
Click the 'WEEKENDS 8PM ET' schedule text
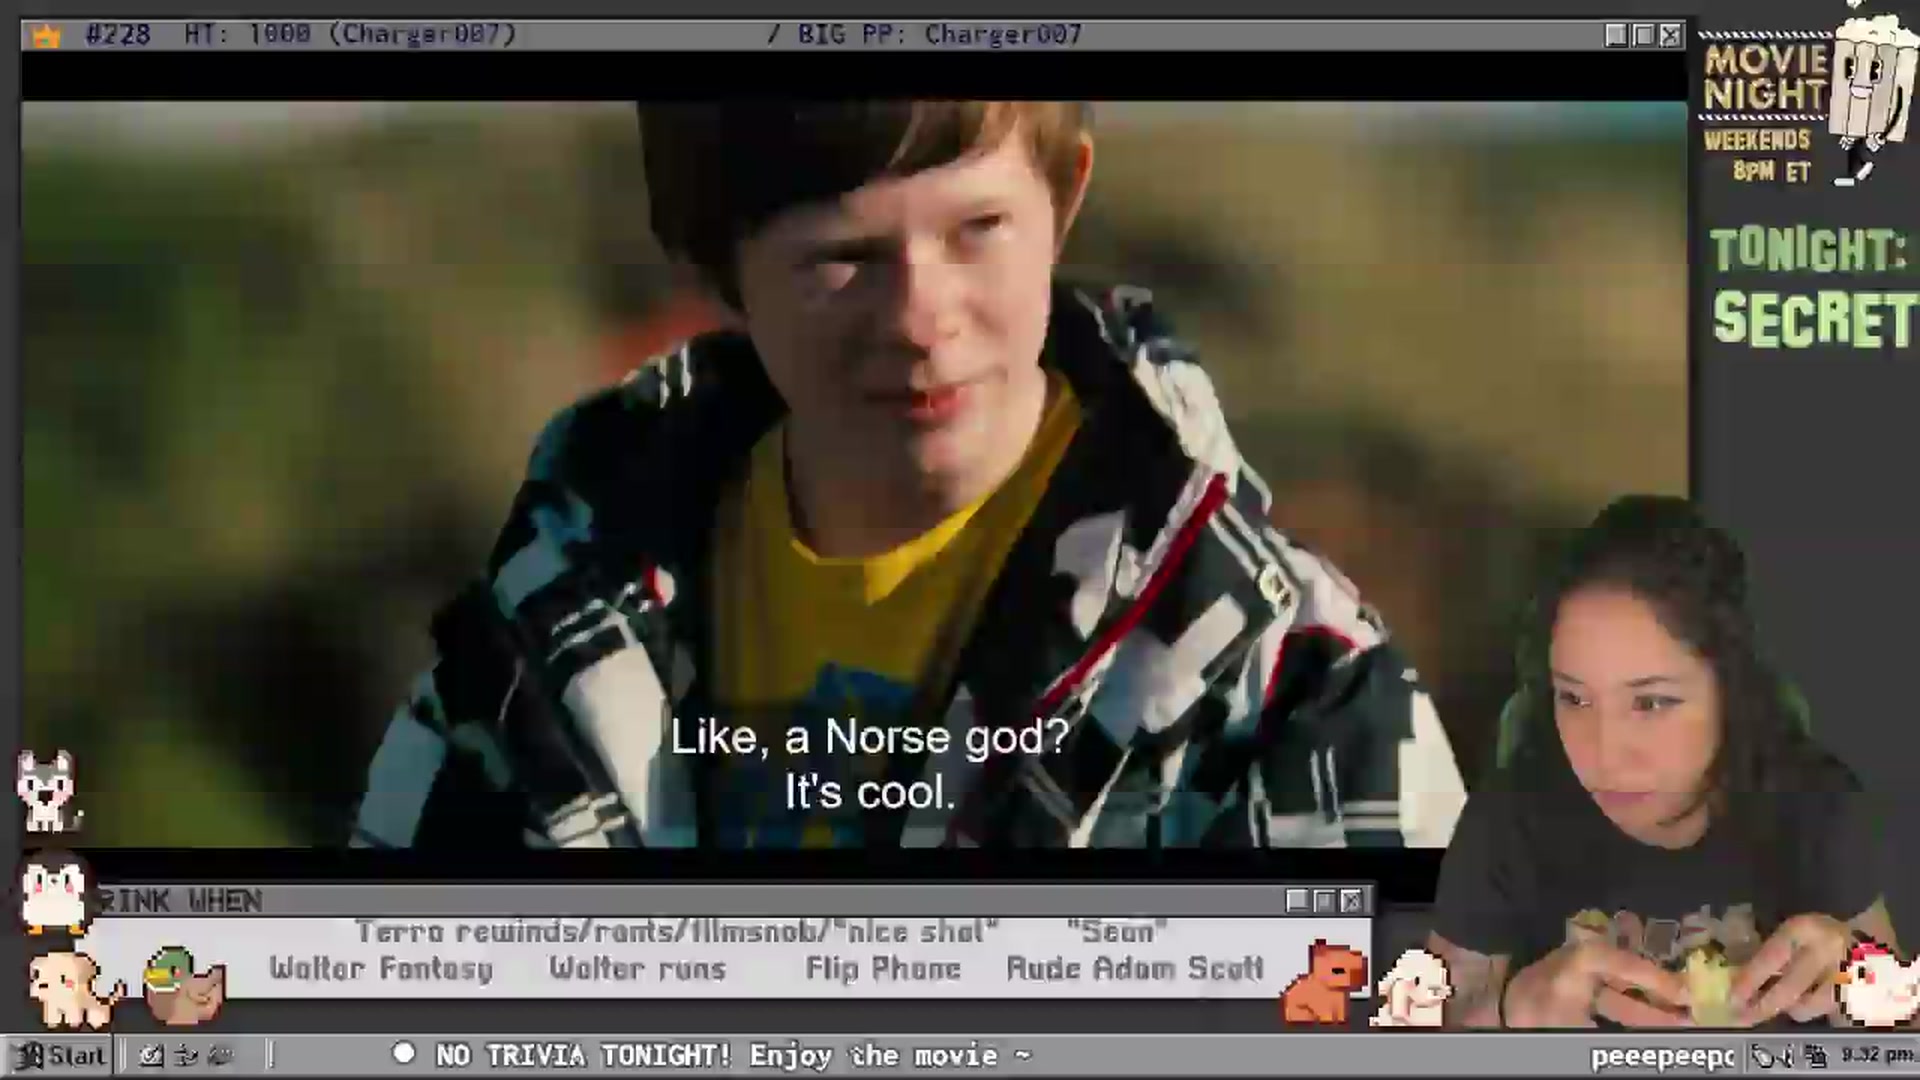click(x=1758, y=156)
